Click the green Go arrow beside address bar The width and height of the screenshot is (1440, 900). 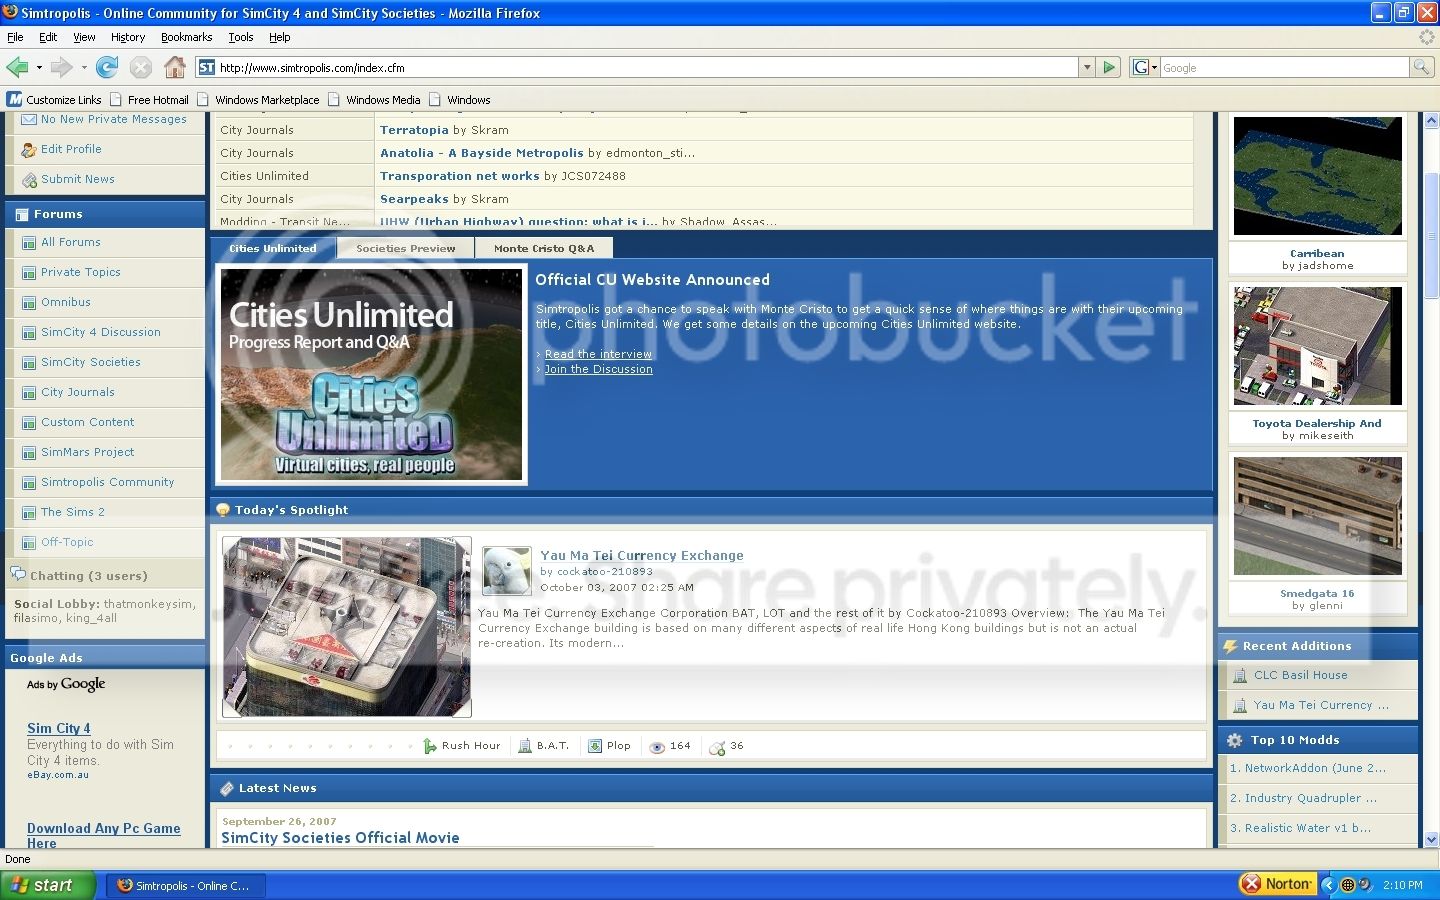pos(1109,67)
